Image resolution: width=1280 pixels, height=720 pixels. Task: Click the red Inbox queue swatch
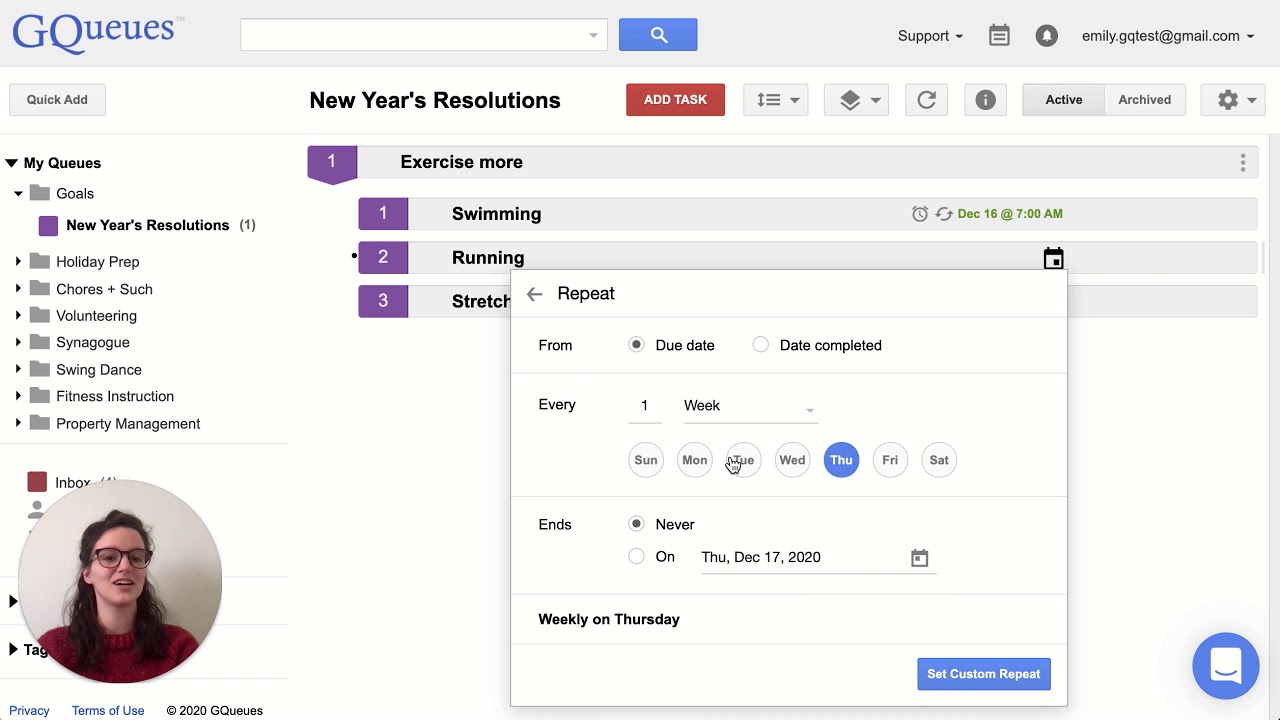pyautogui.click(x=37, y=482)
